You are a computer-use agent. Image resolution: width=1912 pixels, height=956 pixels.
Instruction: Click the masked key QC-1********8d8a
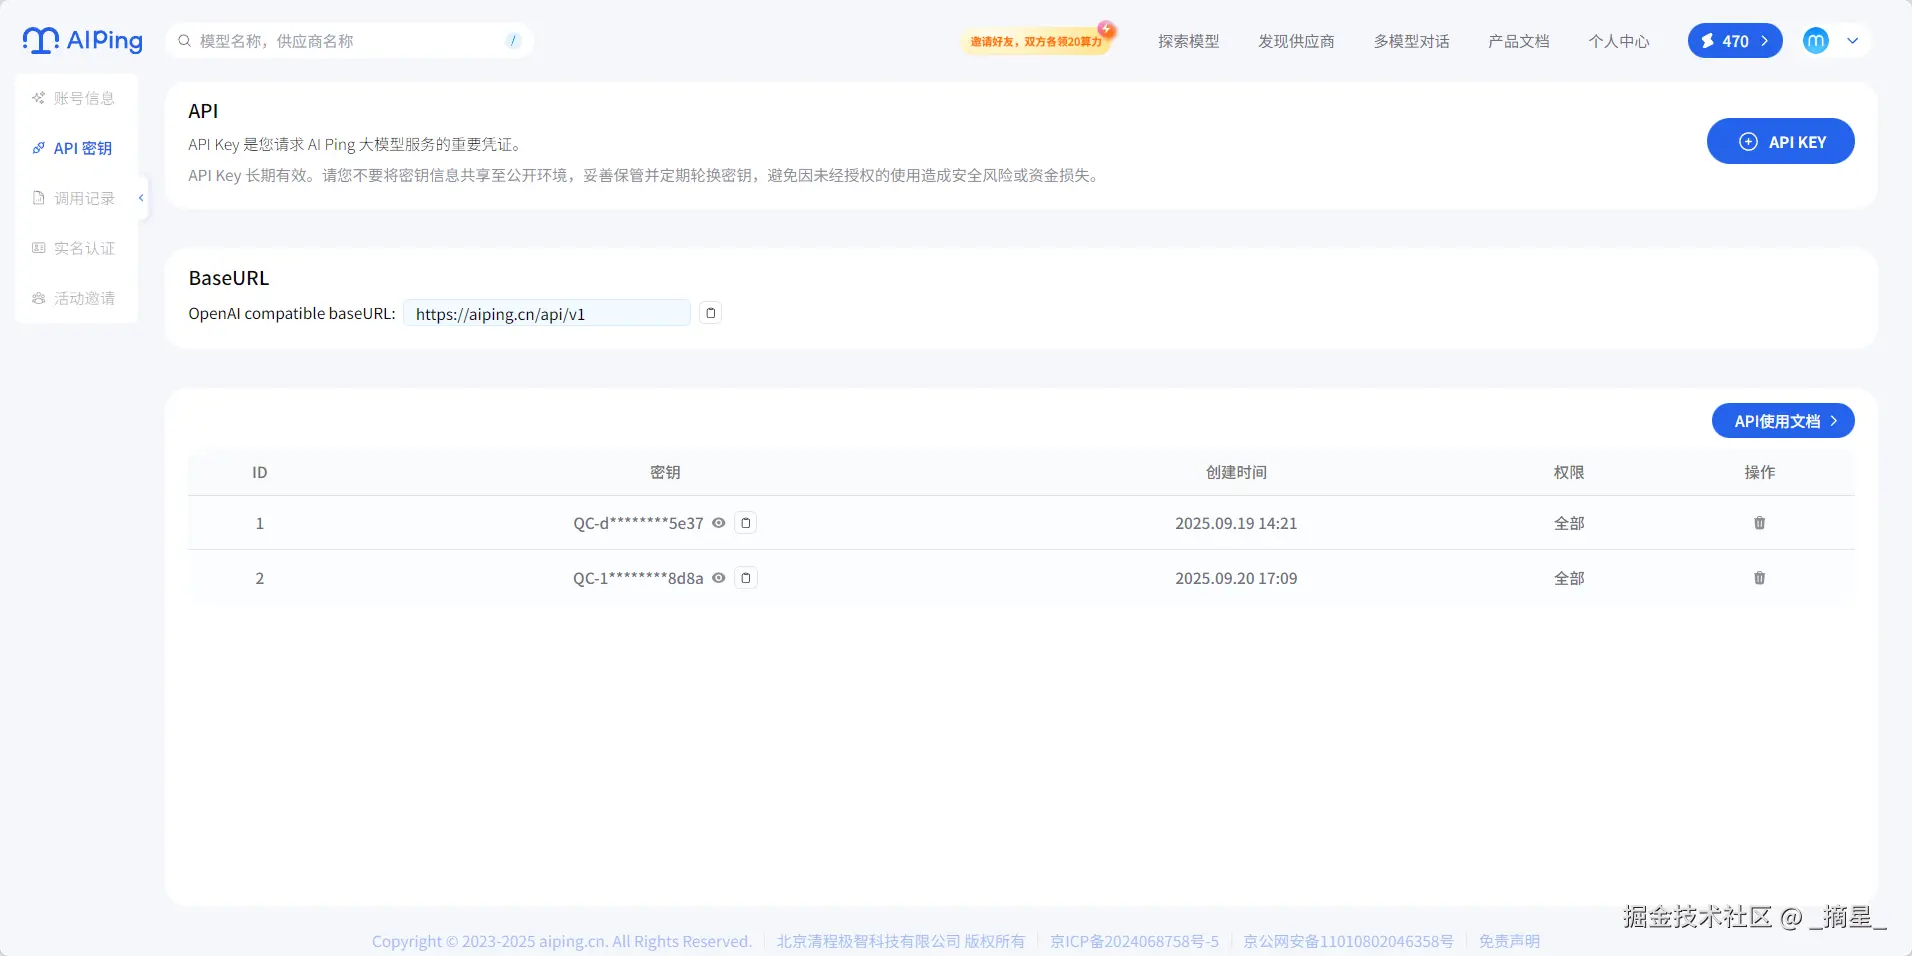point(638,578)
